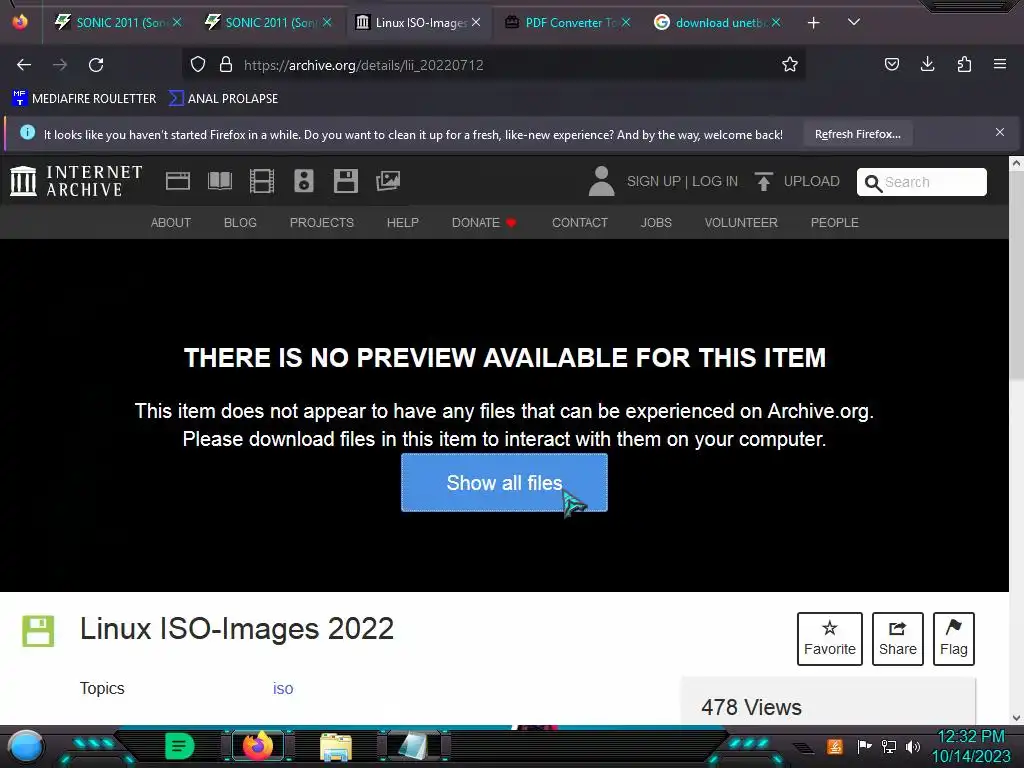Open File Explorer from taskbar
Screen dimensions: 1024x768
coord(336,747)
